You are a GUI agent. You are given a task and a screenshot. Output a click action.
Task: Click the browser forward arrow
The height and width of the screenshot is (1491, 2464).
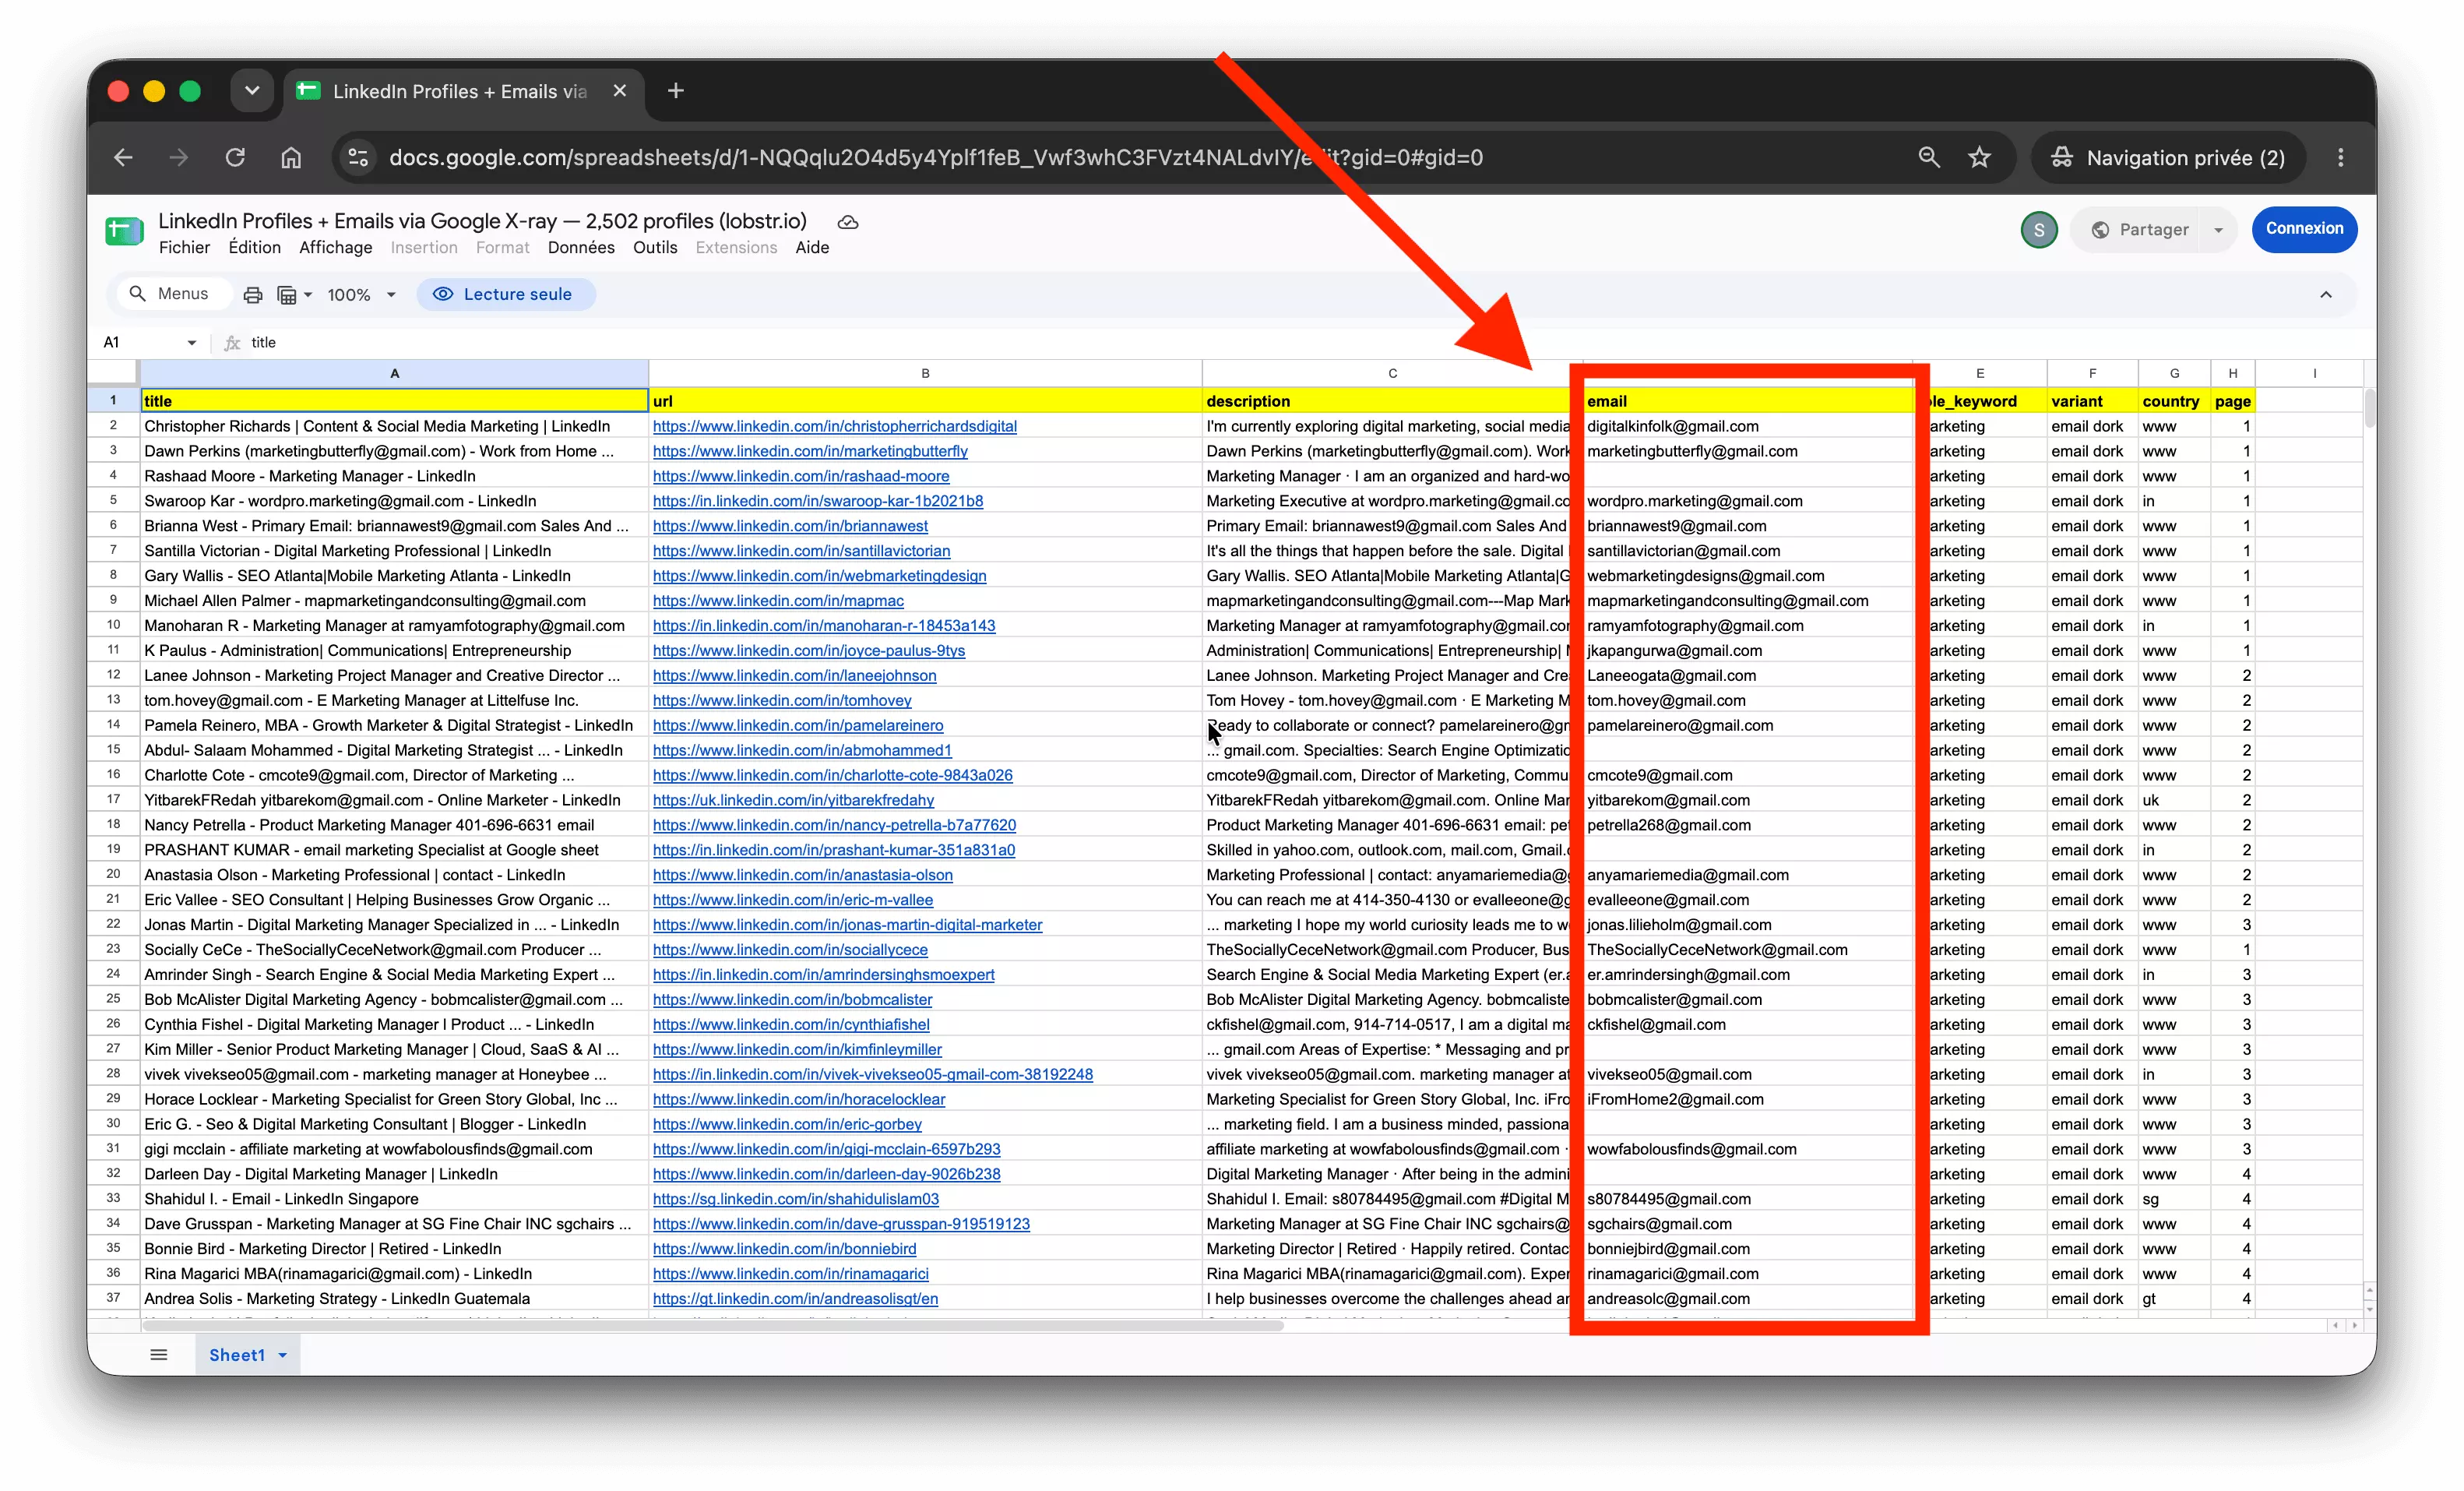[179, 158]
